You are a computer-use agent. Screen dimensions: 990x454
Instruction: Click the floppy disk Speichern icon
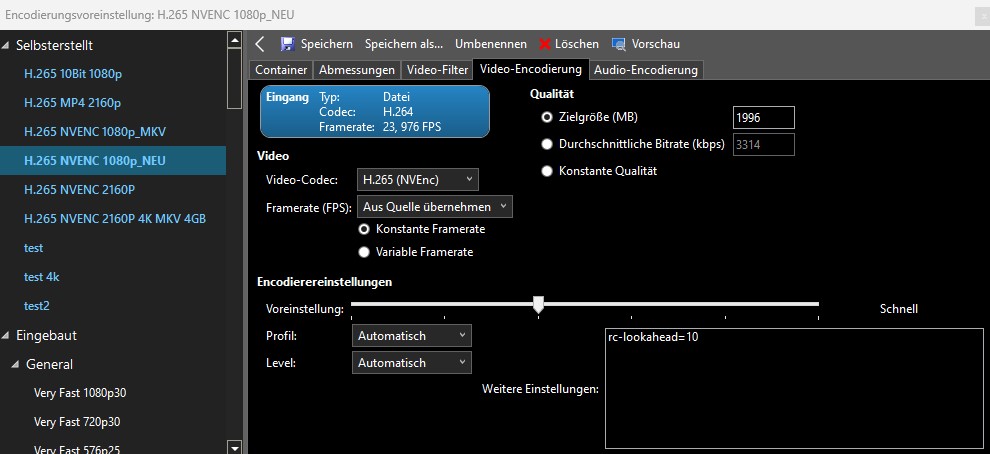tap(287, 44)
